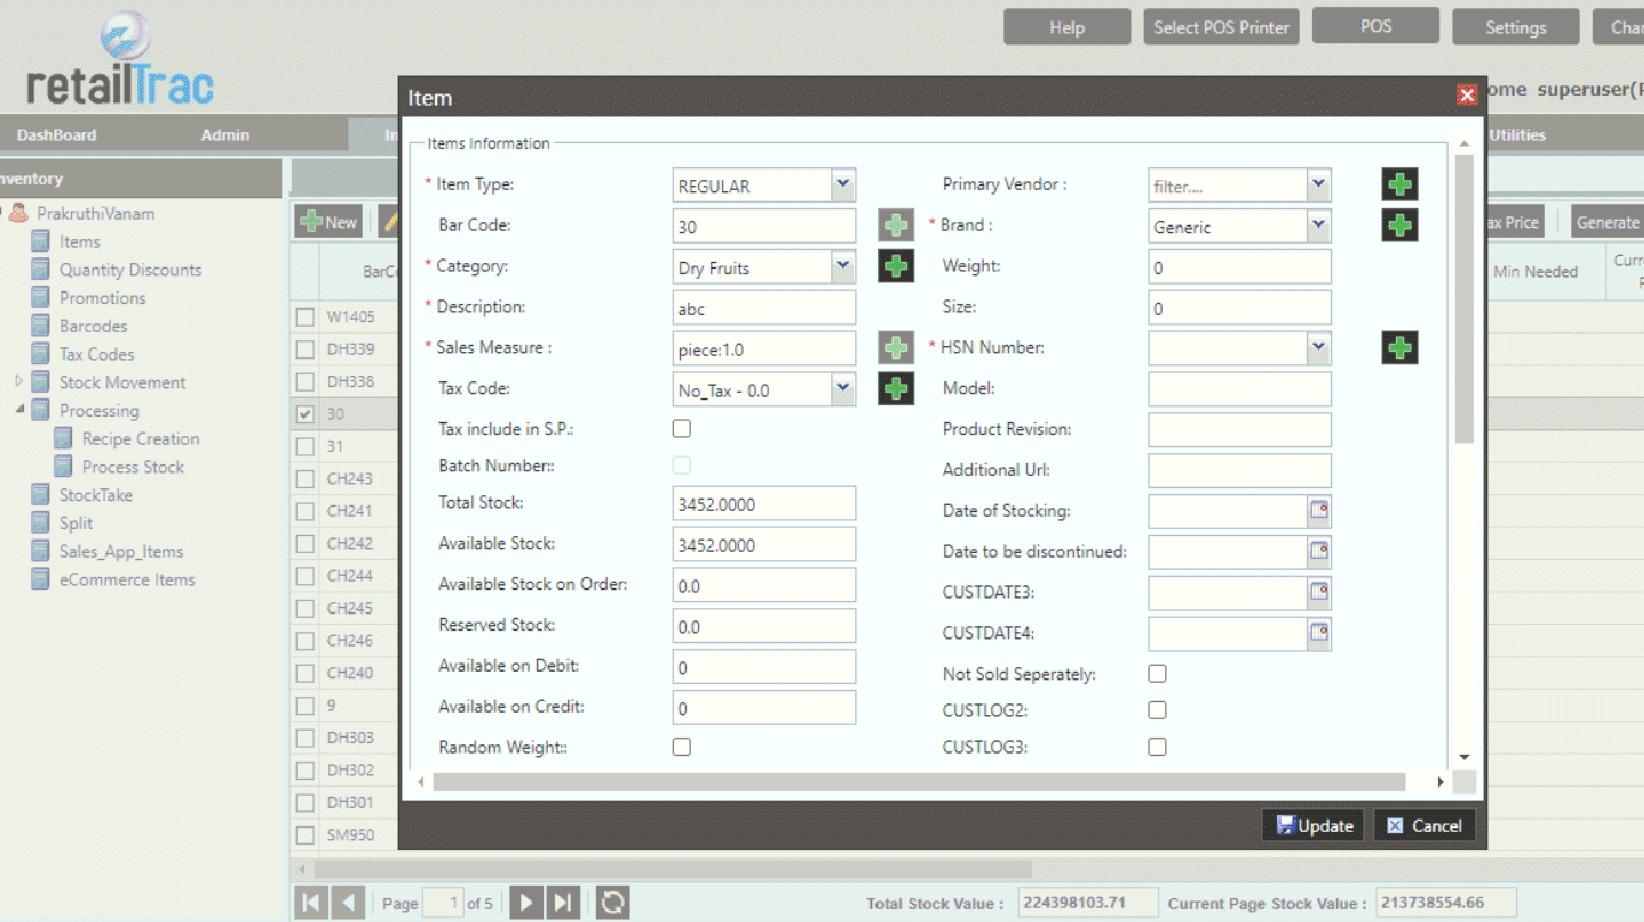Check the SM950 row checkbox

305,835
